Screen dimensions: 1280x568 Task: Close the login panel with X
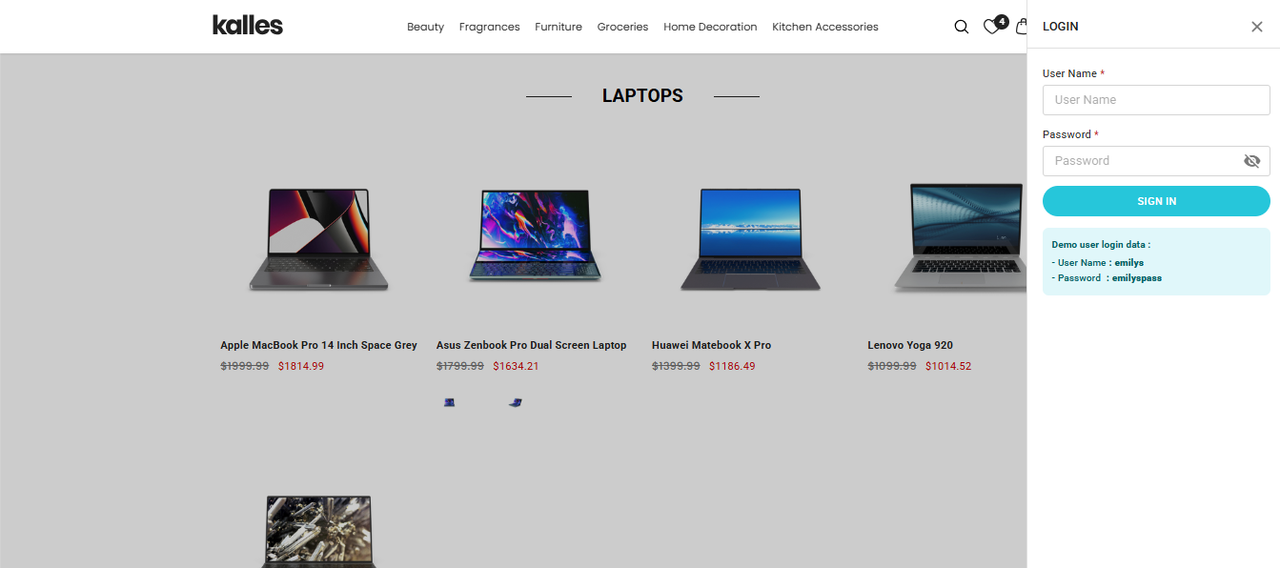[x=1257, y=27]
